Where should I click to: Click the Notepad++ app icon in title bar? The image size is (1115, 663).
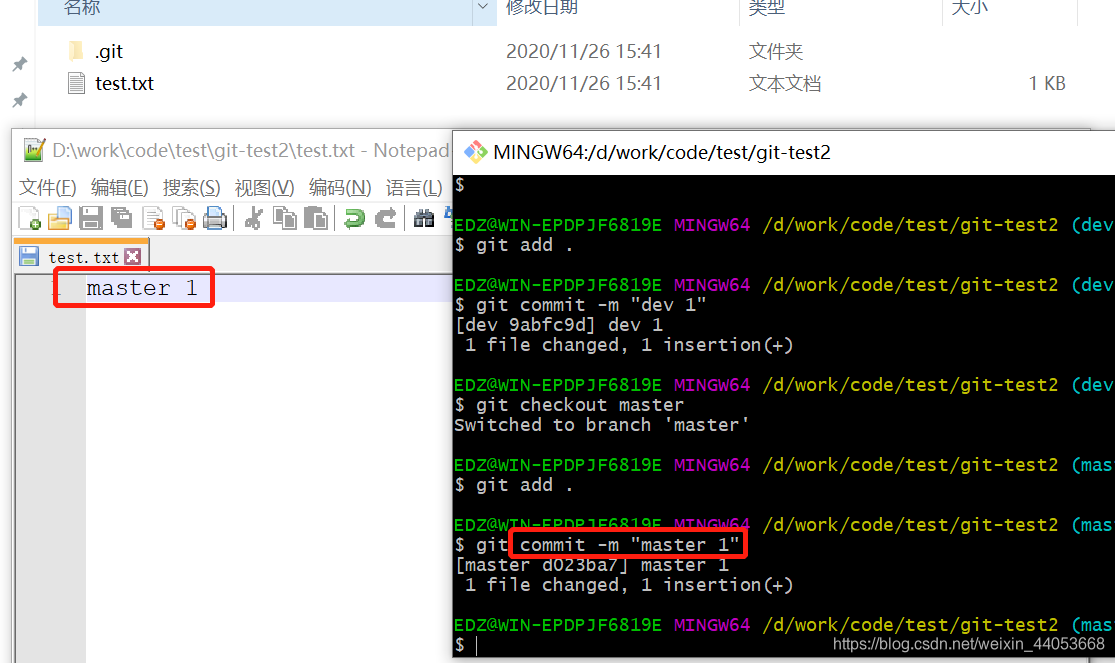[x=34, y=151]
